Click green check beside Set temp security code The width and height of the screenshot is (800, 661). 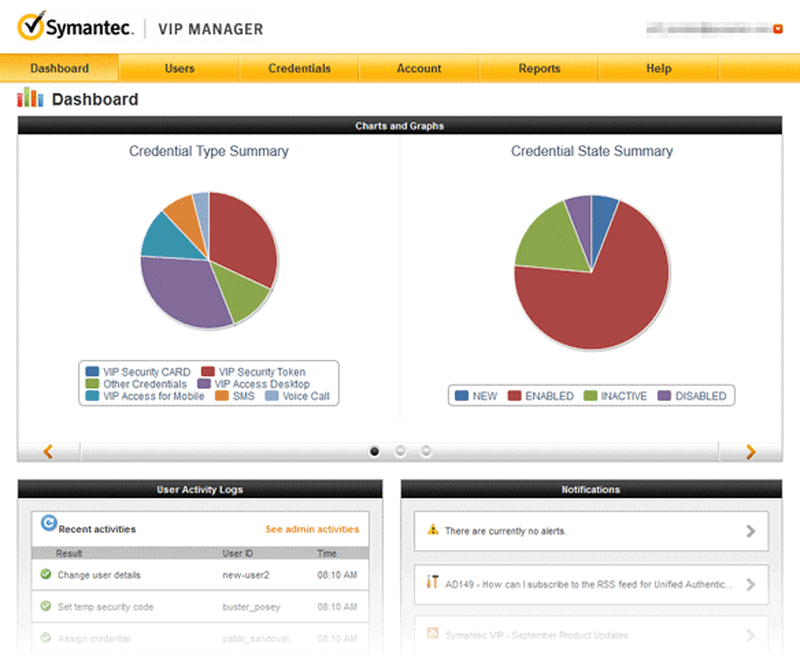(45, 607)
